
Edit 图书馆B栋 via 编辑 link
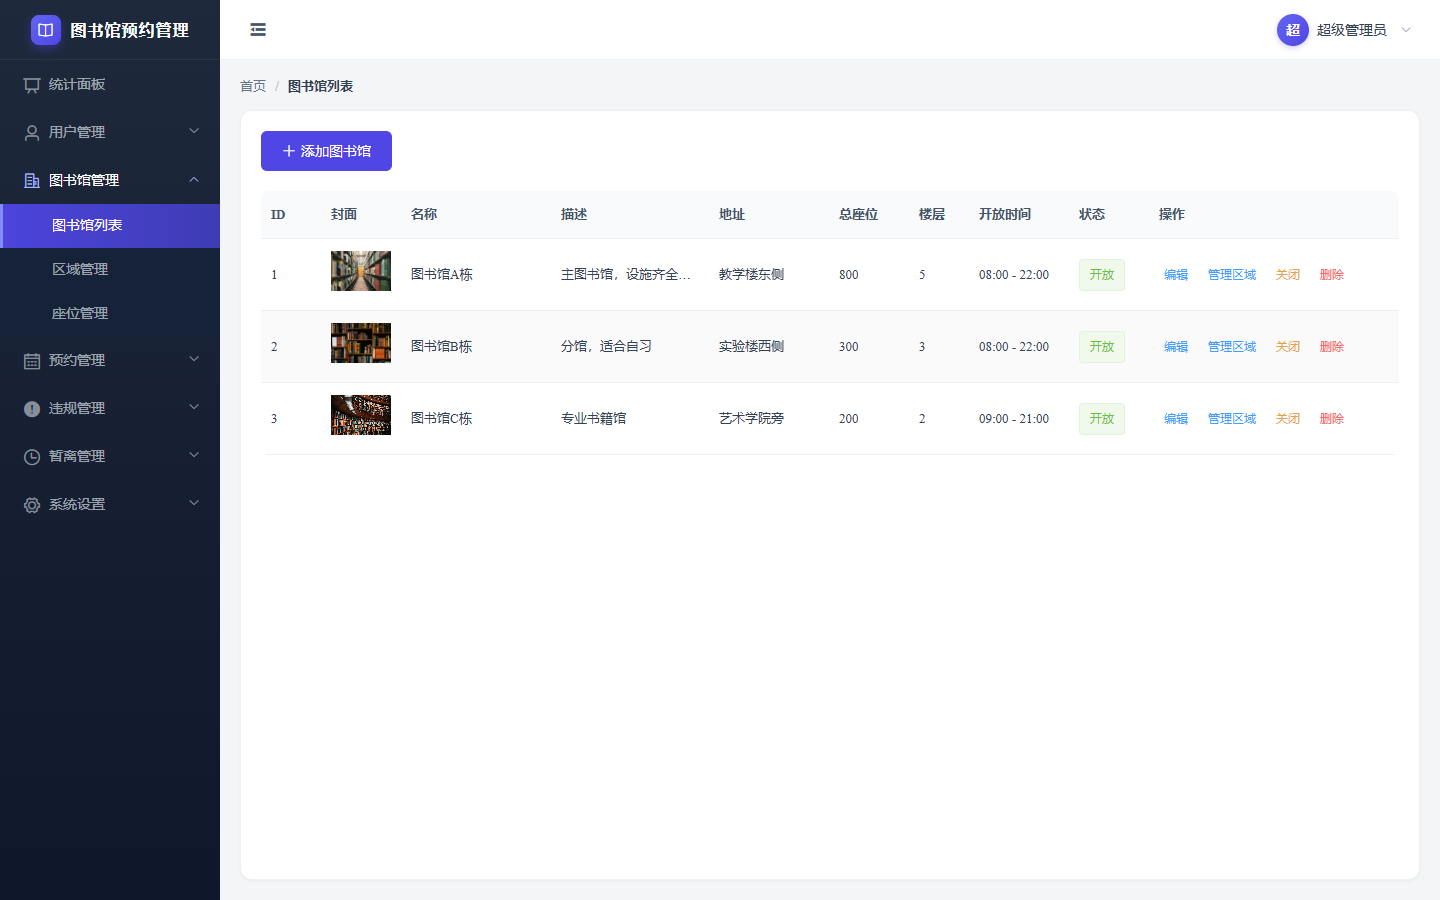(x=1176, y=347)
